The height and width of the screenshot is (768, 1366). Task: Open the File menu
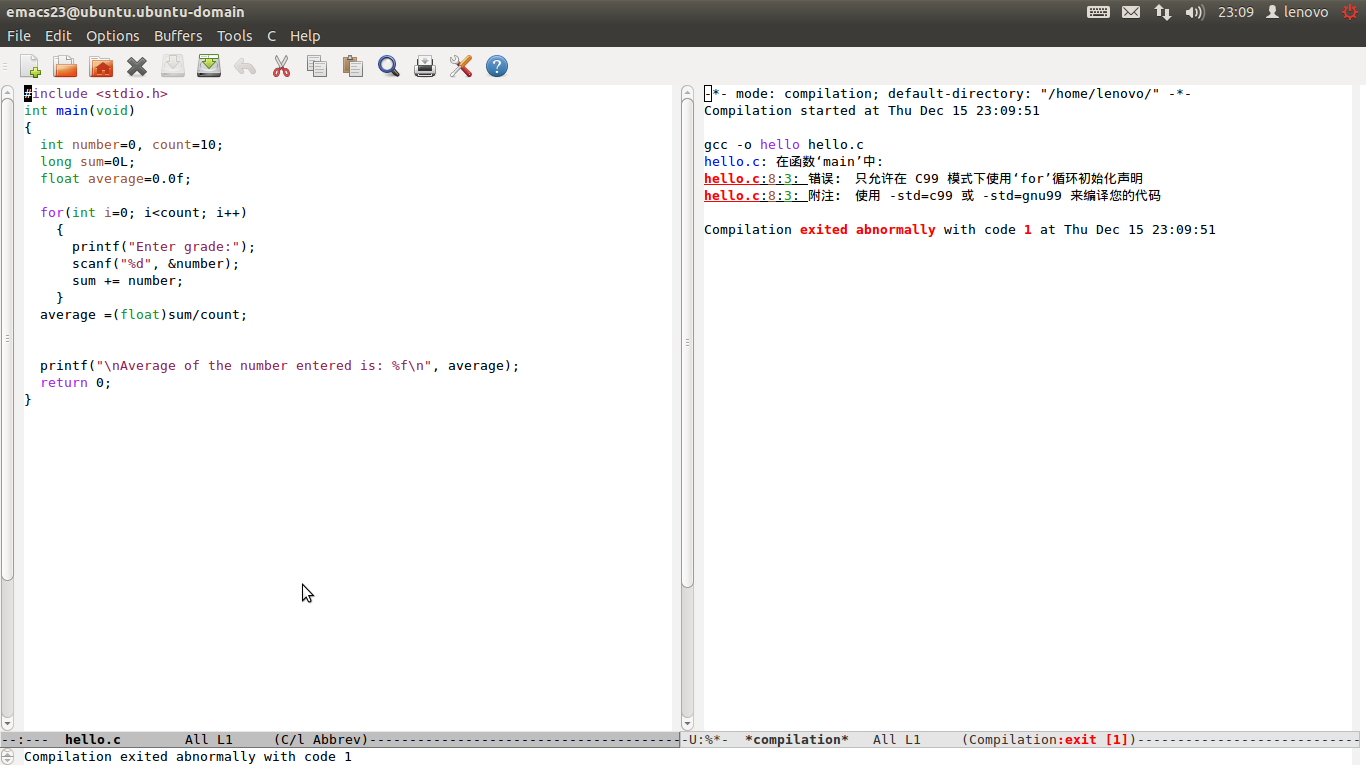[19, 35]
